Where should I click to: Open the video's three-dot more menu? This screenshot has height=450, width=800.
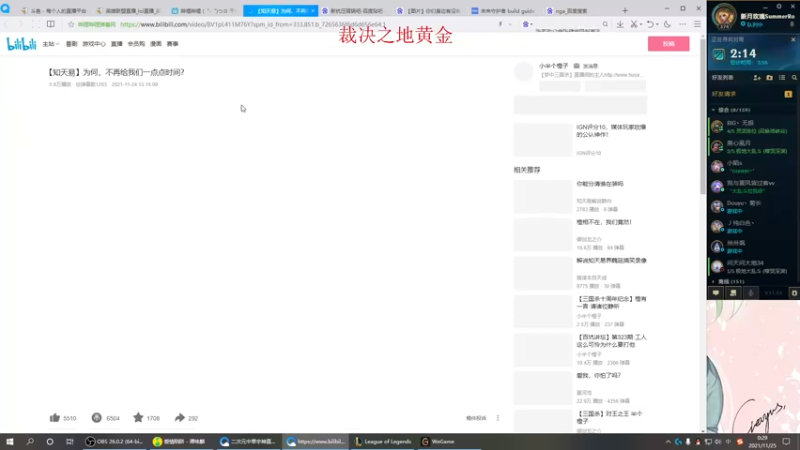tap(498, 418)
